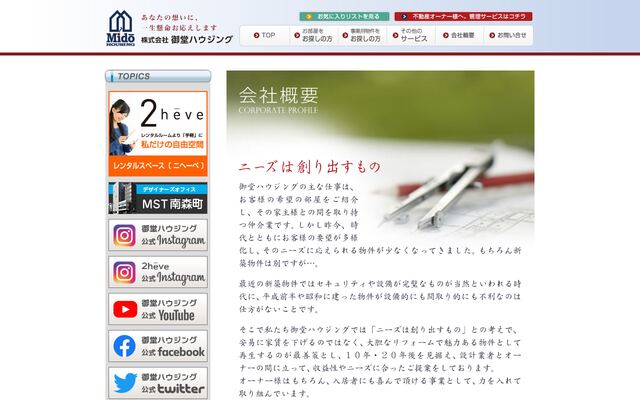640x400 pixels.
Task: Click the CORPORATE PROFILE subtitle
Action: coord(278,110)
